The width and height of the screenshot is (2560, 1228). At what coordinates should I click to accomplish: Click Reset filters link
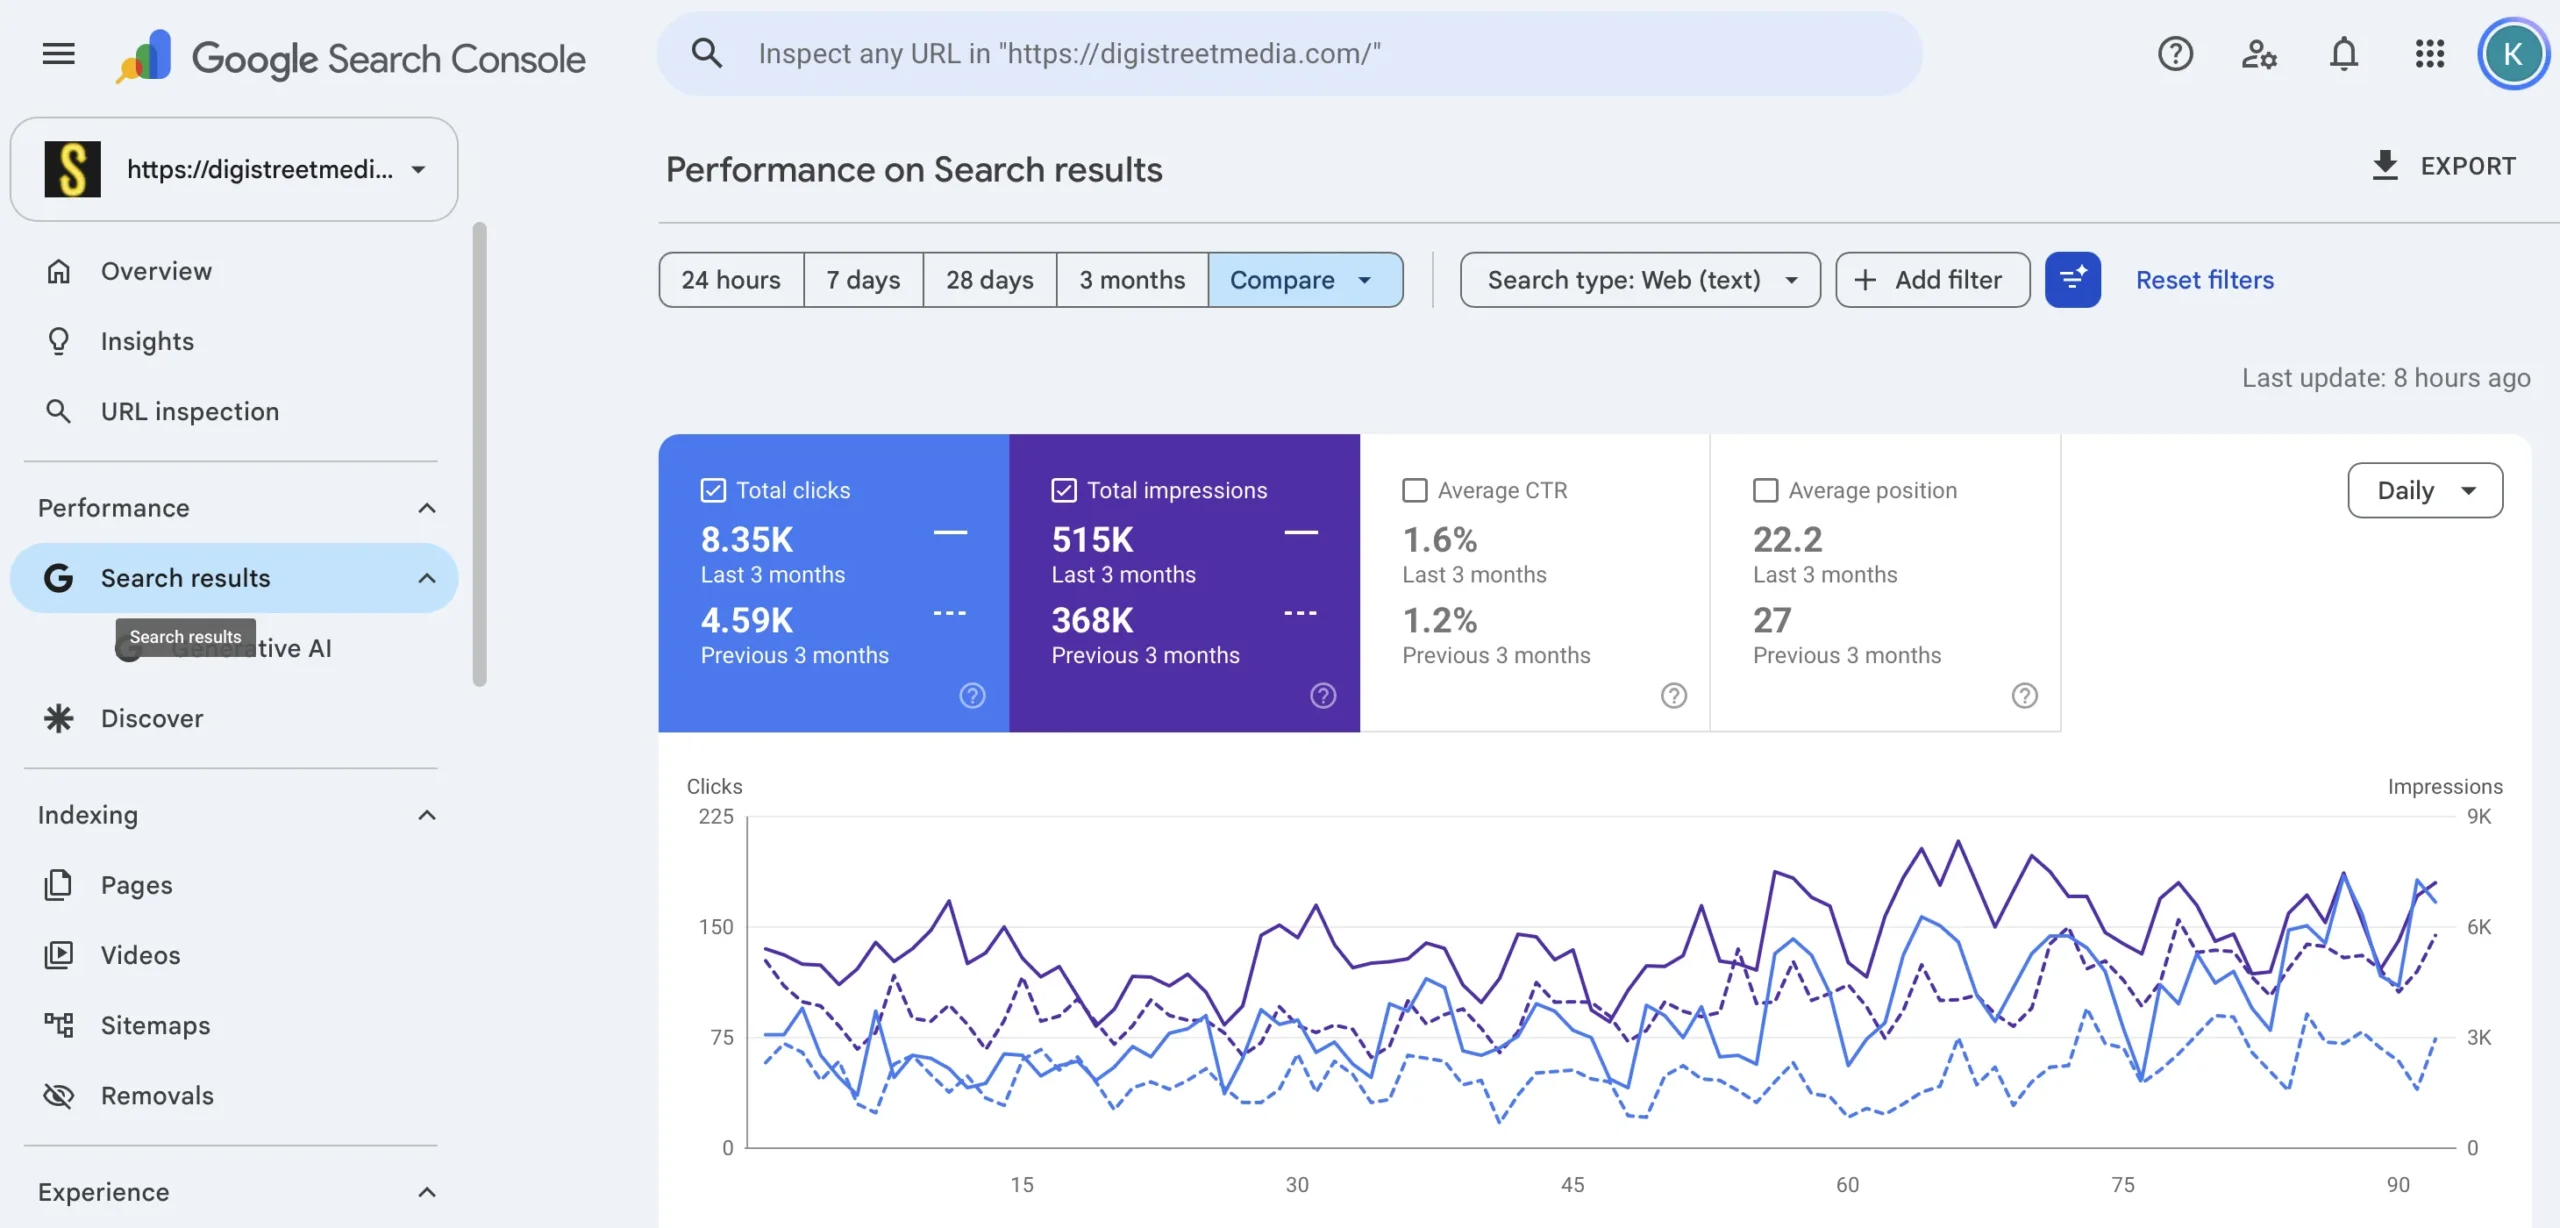tap(2205, 280)
